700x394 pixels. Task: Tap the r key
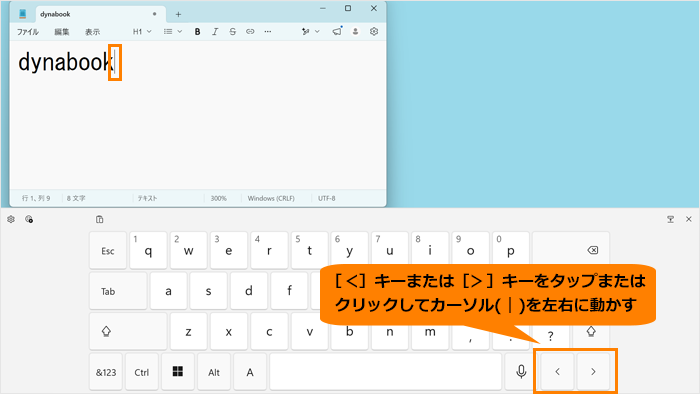coord(269,251)
